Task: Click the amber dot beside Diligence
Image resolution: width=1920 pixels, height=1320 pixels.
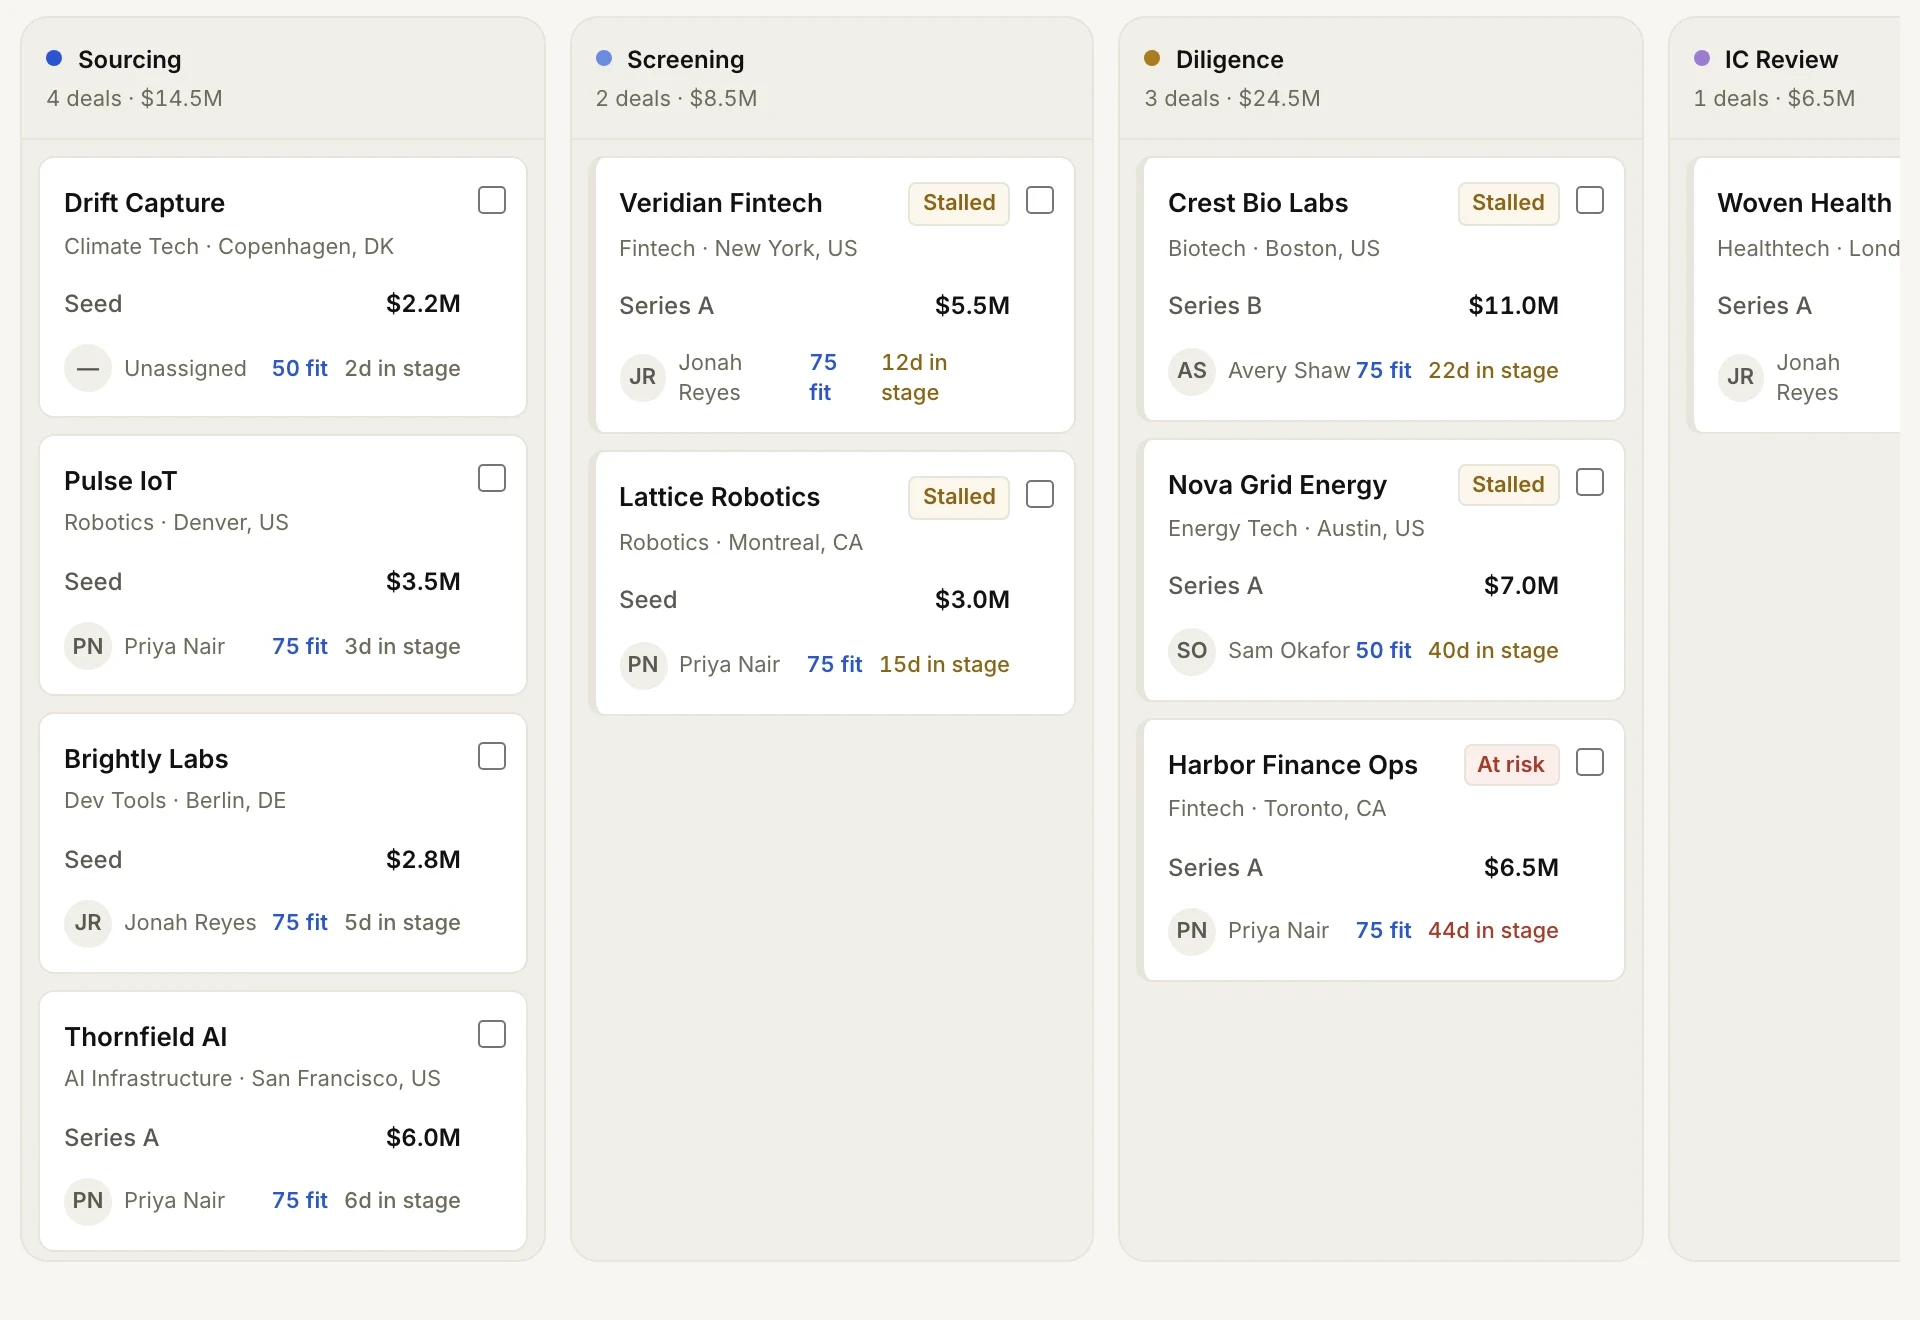Action: pos(1152,58)
